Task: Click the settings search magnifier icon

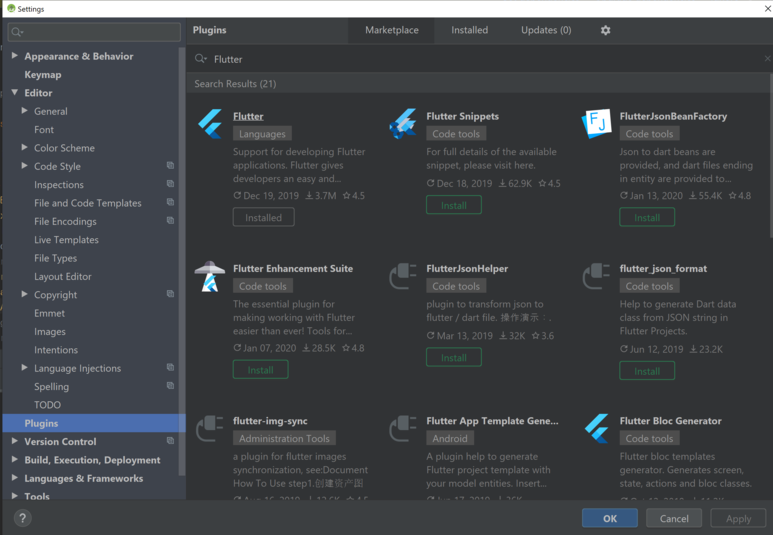Action: tap(17, 32)
